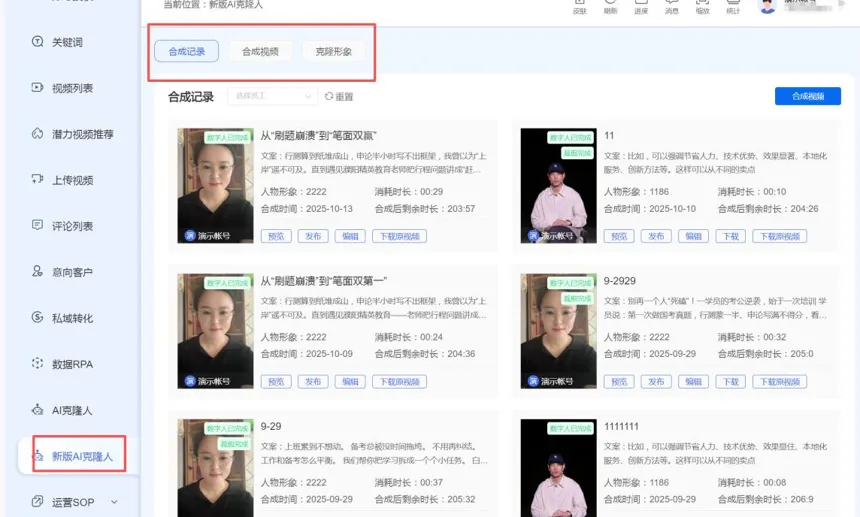860x517 pixels.
Task: Click 合成后剩余时长：204:26 text
Action: 768,209
